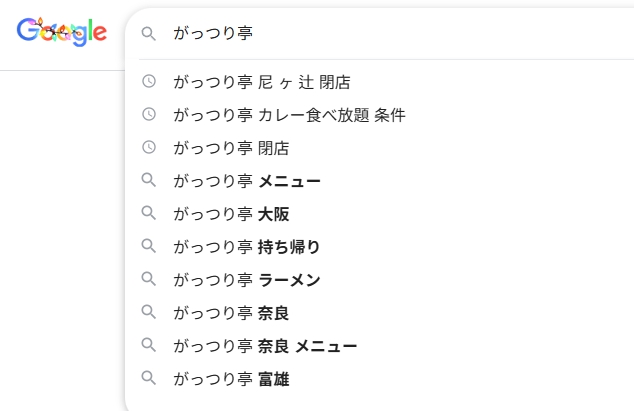The image size is (634, 411).
Task: Click search icon beside がっつり亭 富雄
Action: (149, 378)
